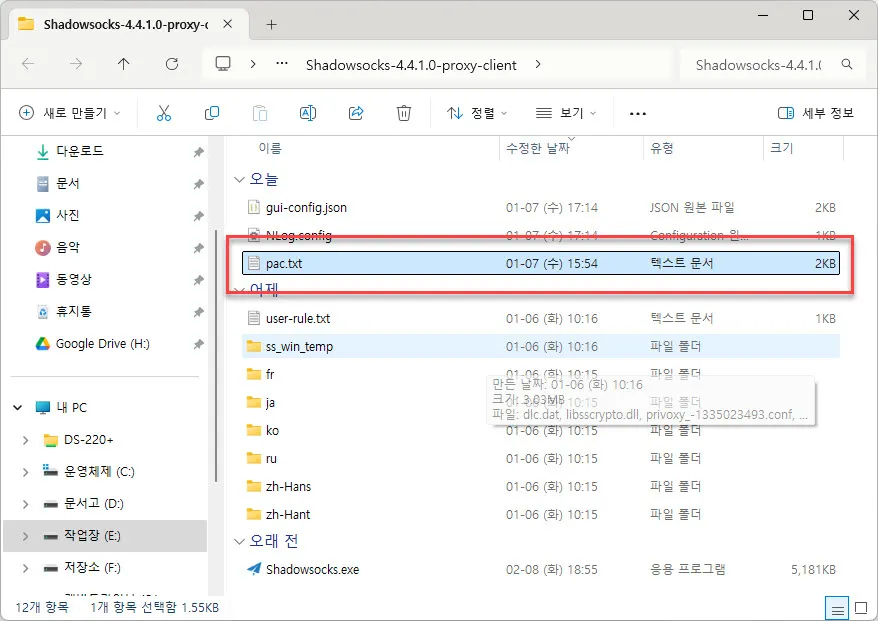Open the 보기 view dropdown
The width and height of the screenshot is (878, 621).
coord(566,113)
